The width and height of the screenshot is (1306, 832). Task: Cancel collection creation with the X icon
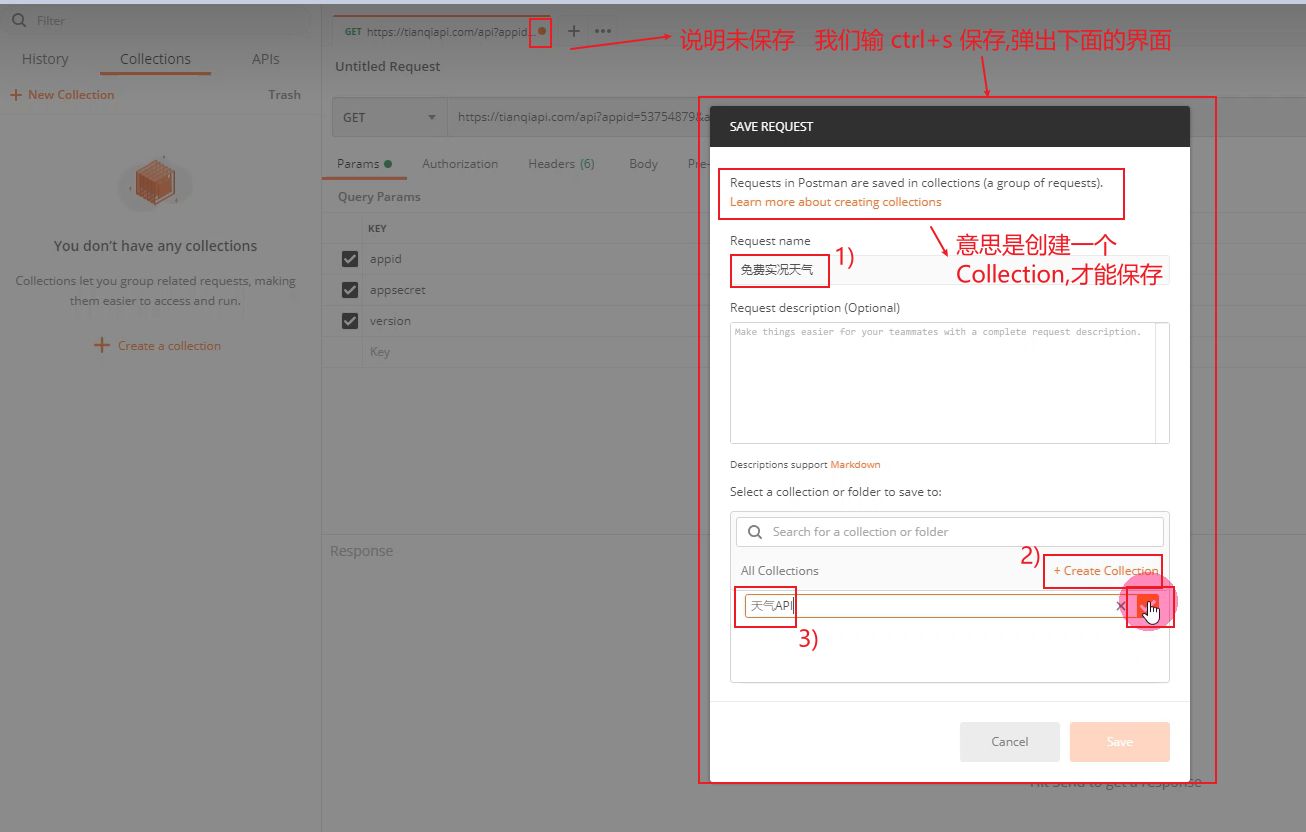(1120, 606)
